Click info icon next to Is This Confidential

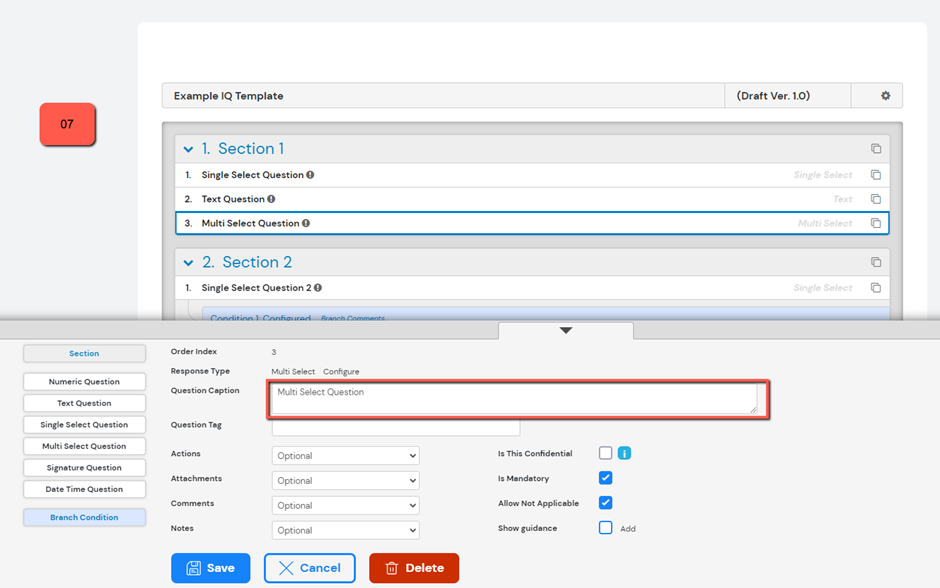[624, 454]
